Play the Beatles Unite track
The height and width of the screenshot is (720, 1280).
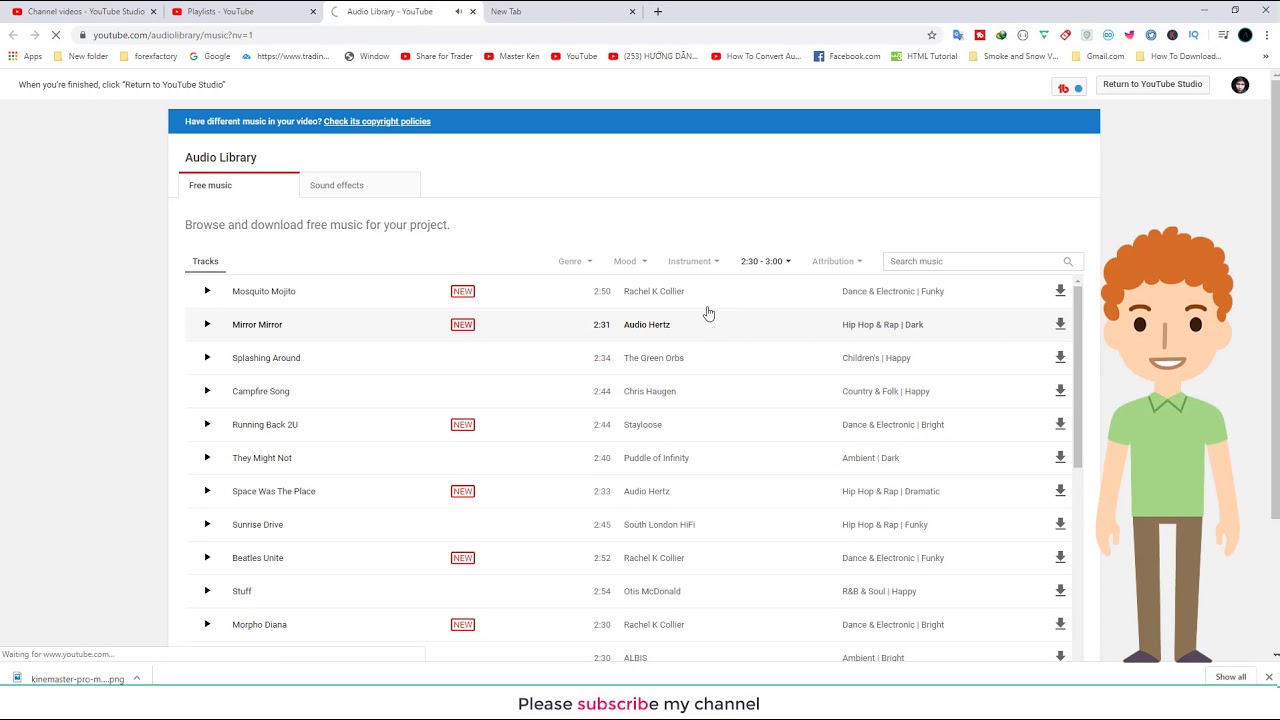207,557
